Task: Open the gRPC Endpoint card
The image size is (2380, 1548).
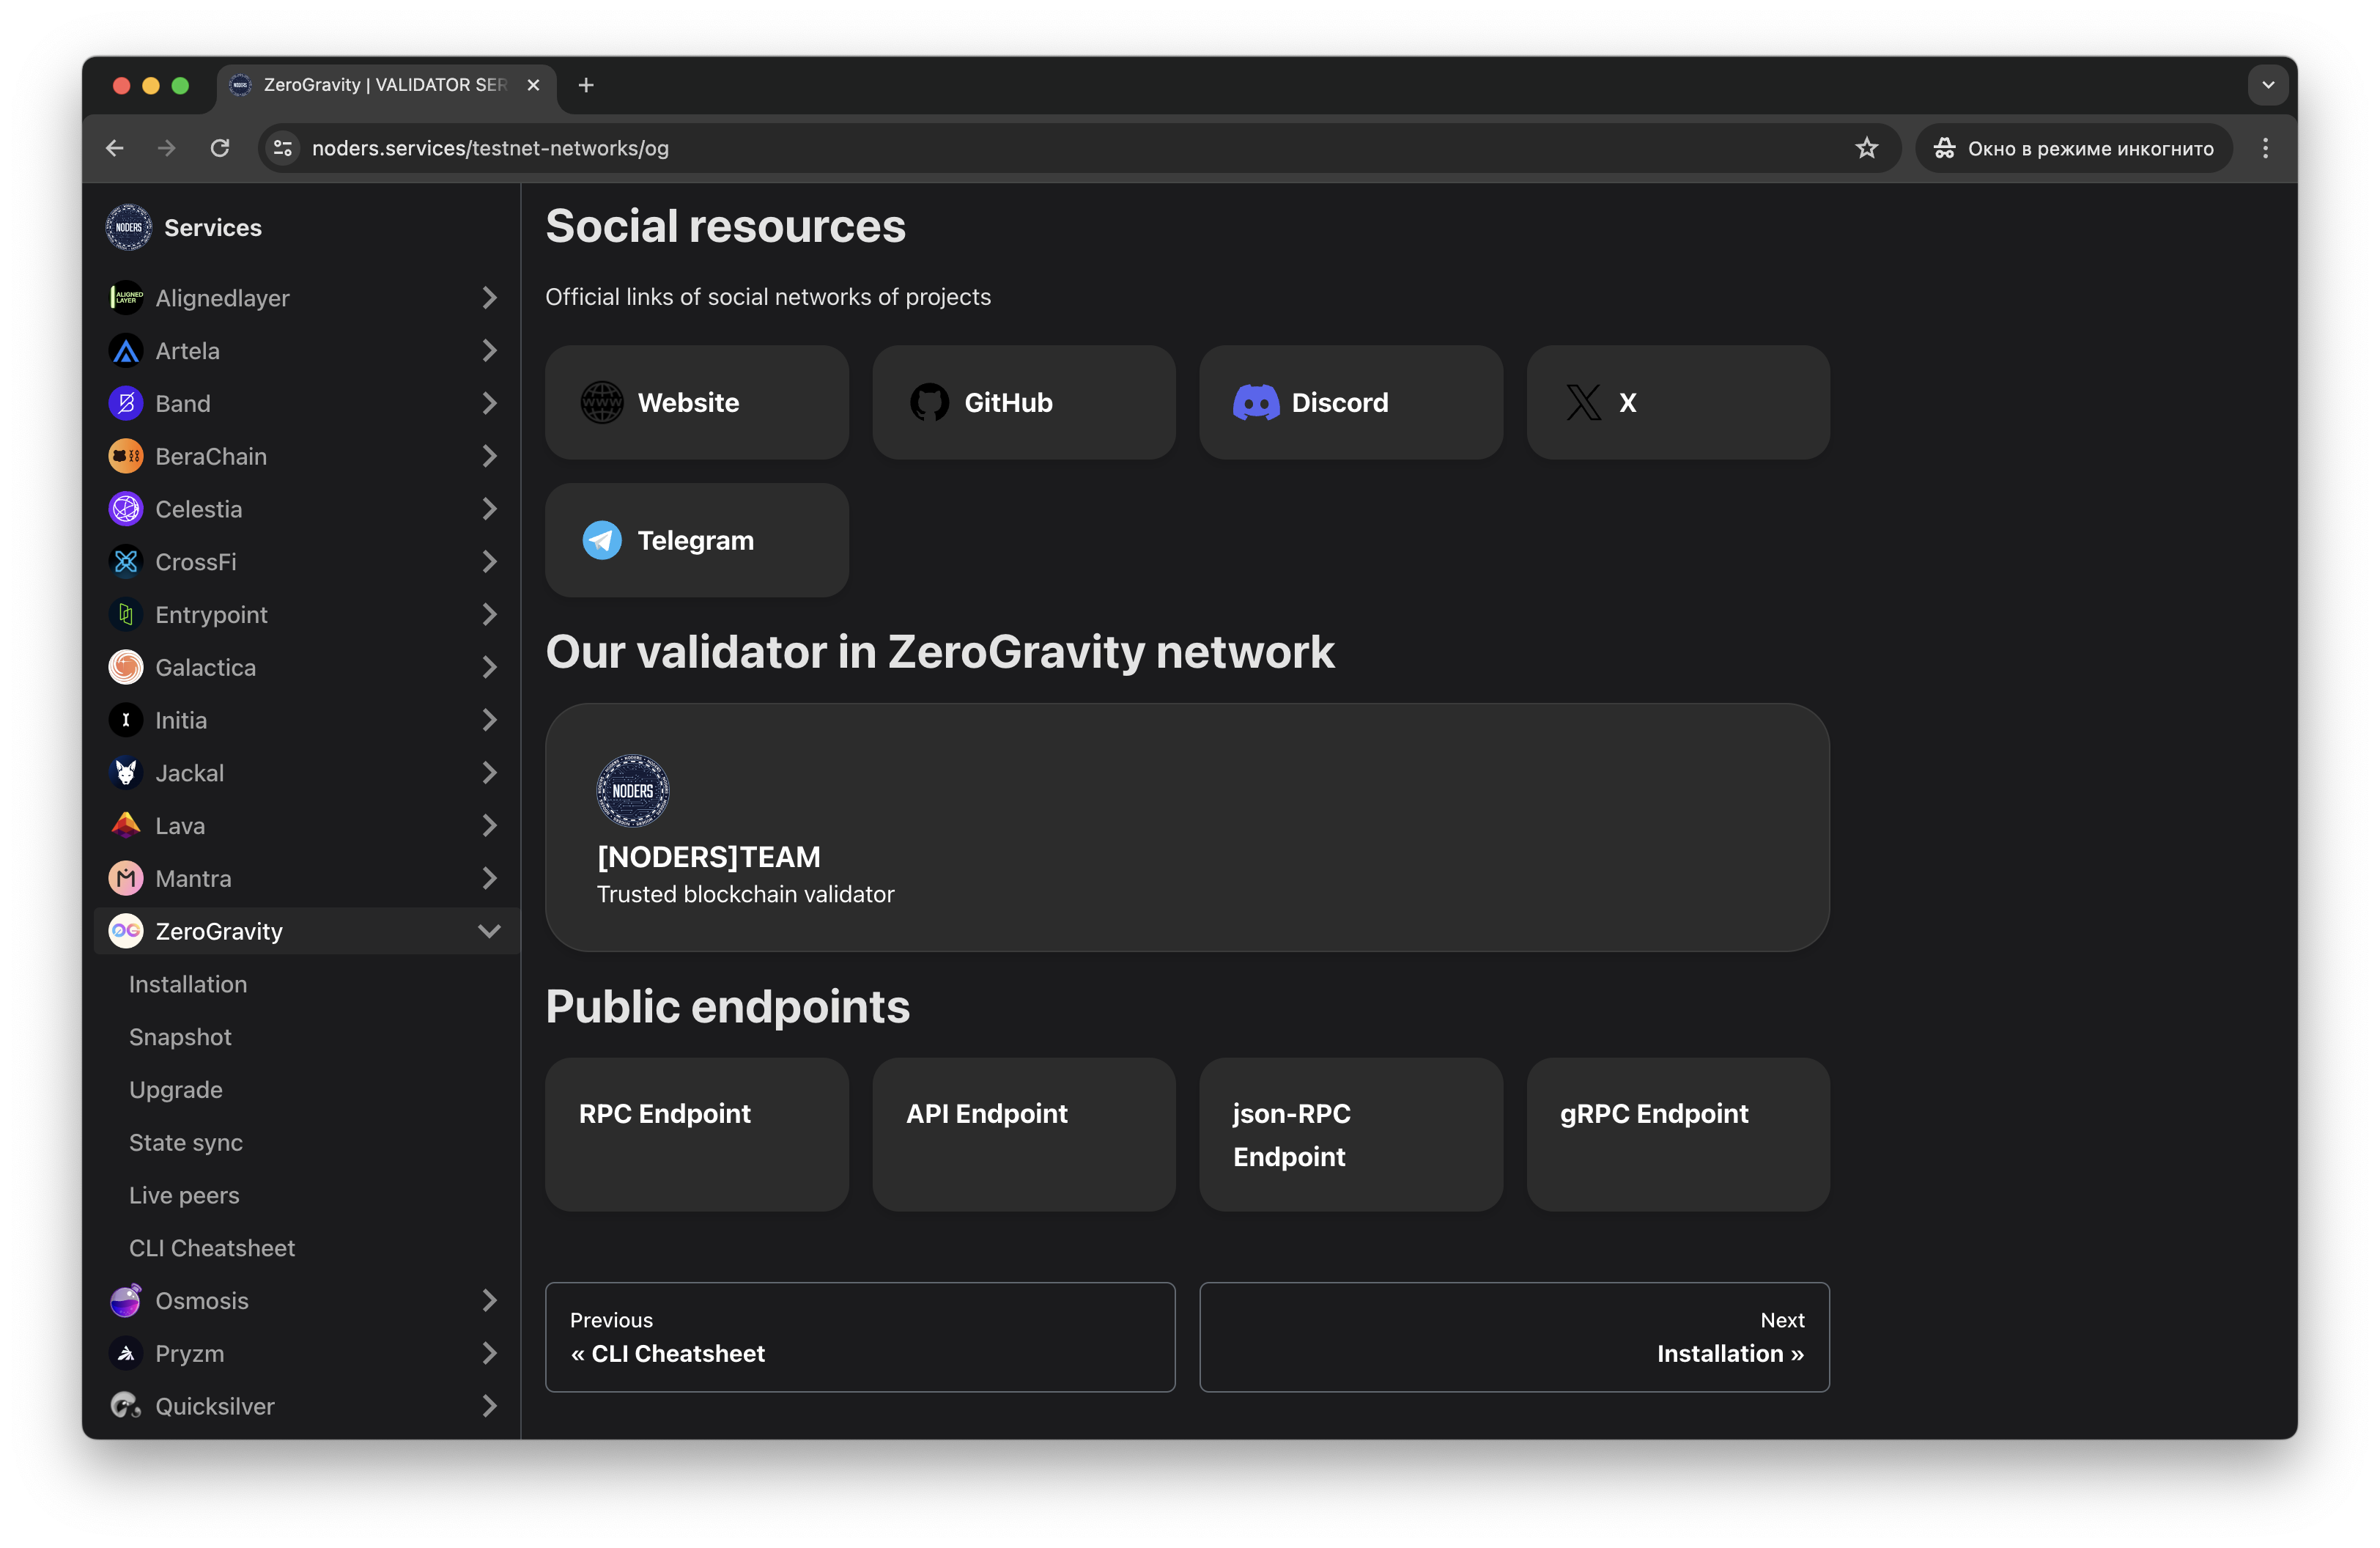Action: pyautogui.click(x=1678, y=1135)
